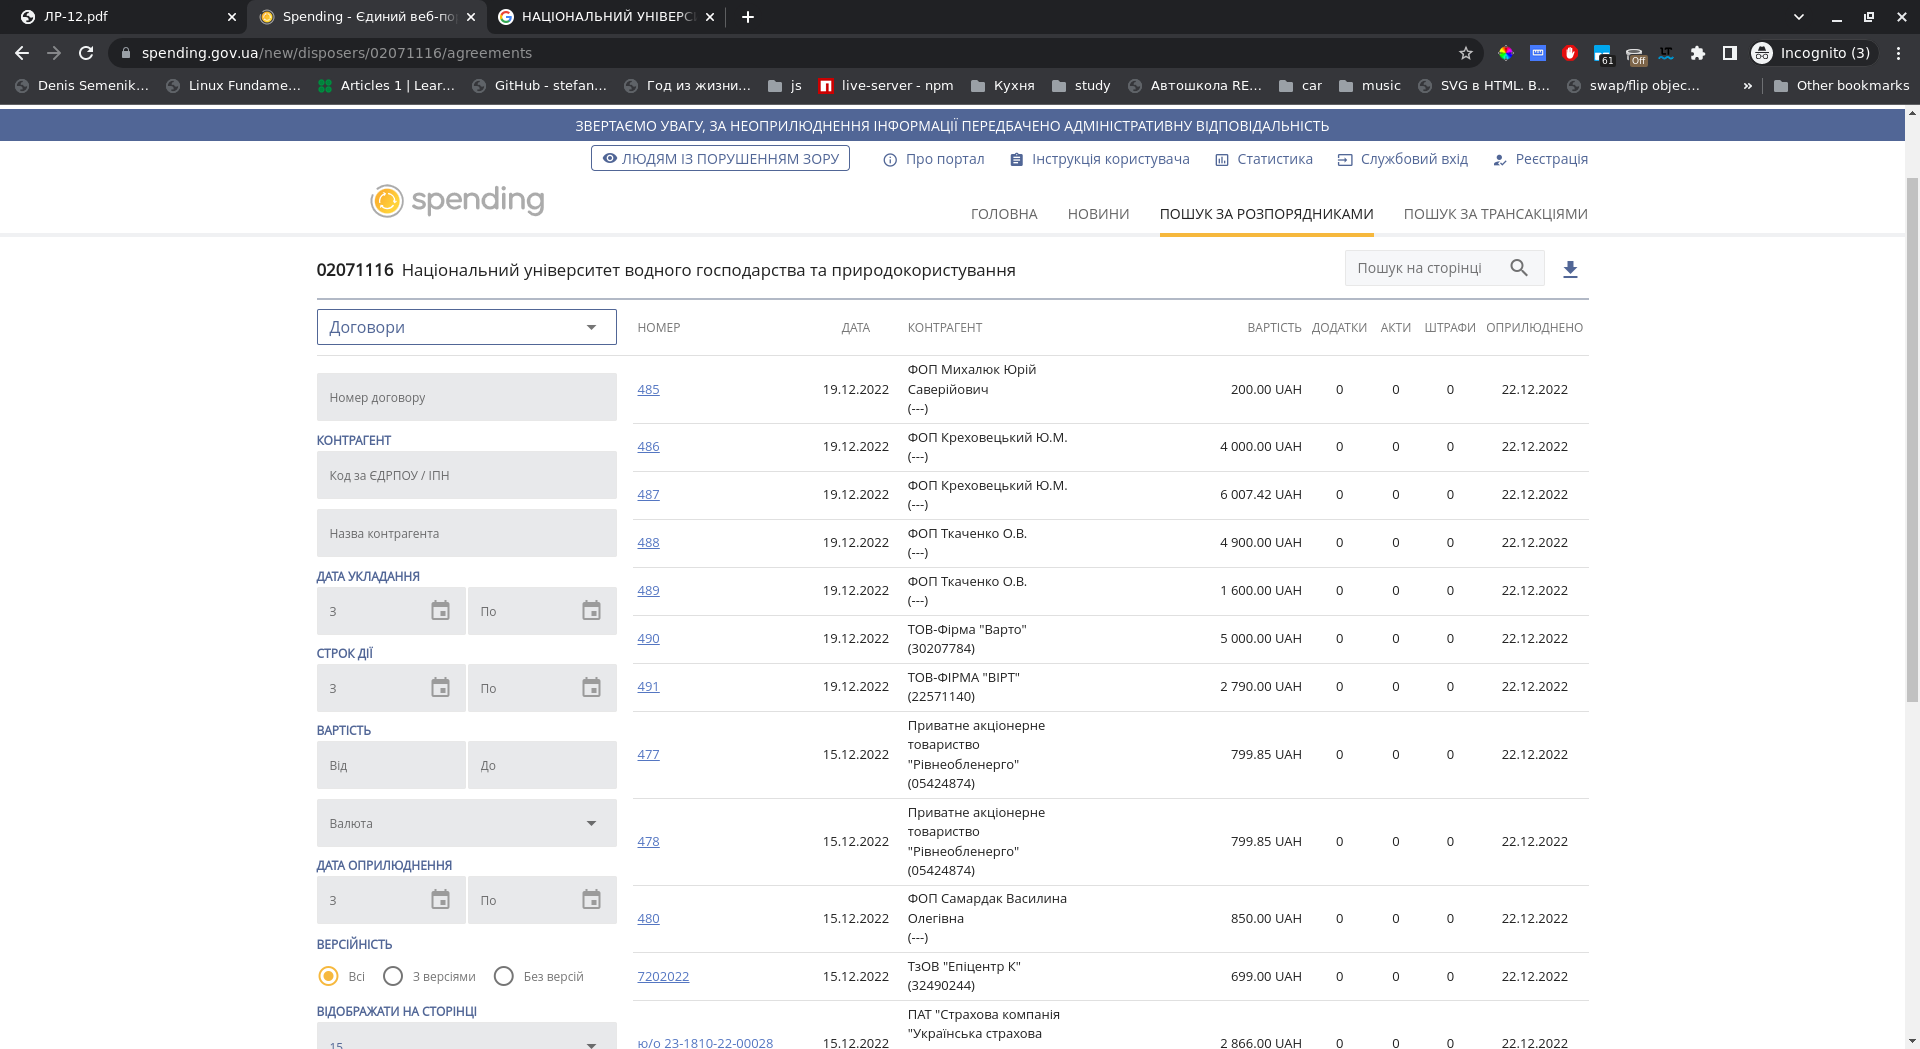This screenshot has width=1920, height=1049.
Task: Go to 'Пошук за трансакціями' tab
Action: coord(1495,214)
